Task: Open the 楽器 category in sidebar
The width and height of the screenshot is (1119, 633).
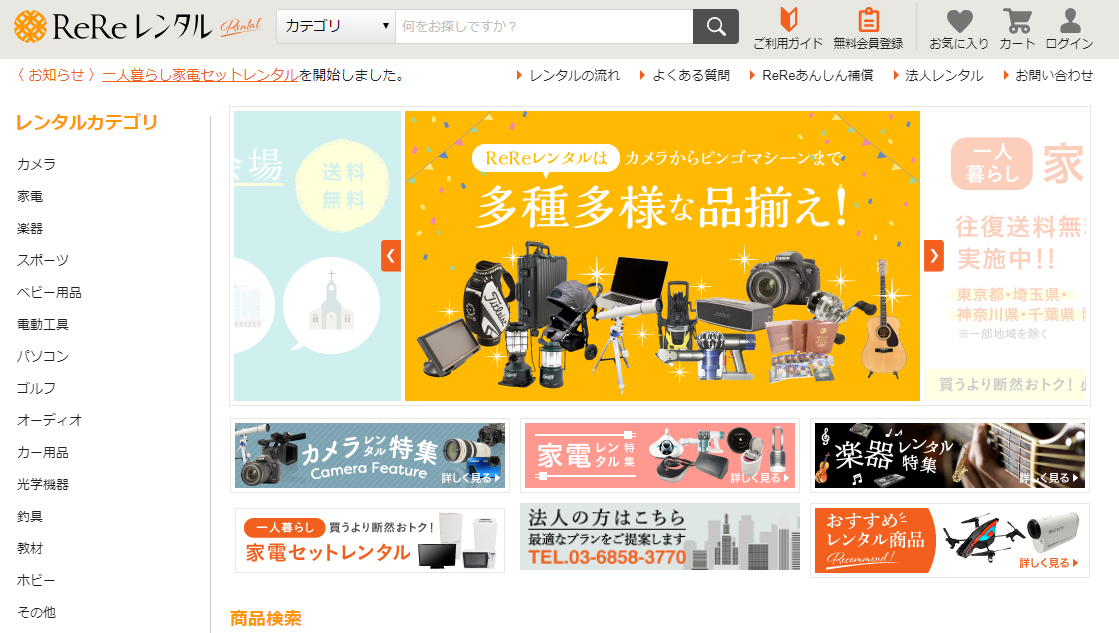Action: pyautogui.click(x=30, y=228)
